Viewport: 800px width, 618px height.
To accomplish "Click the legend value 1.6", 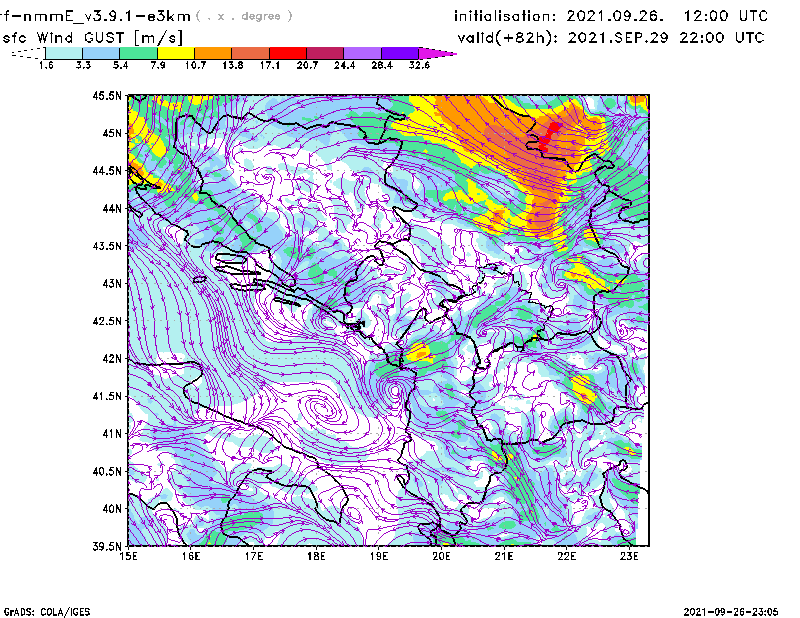I will [46, 65].
